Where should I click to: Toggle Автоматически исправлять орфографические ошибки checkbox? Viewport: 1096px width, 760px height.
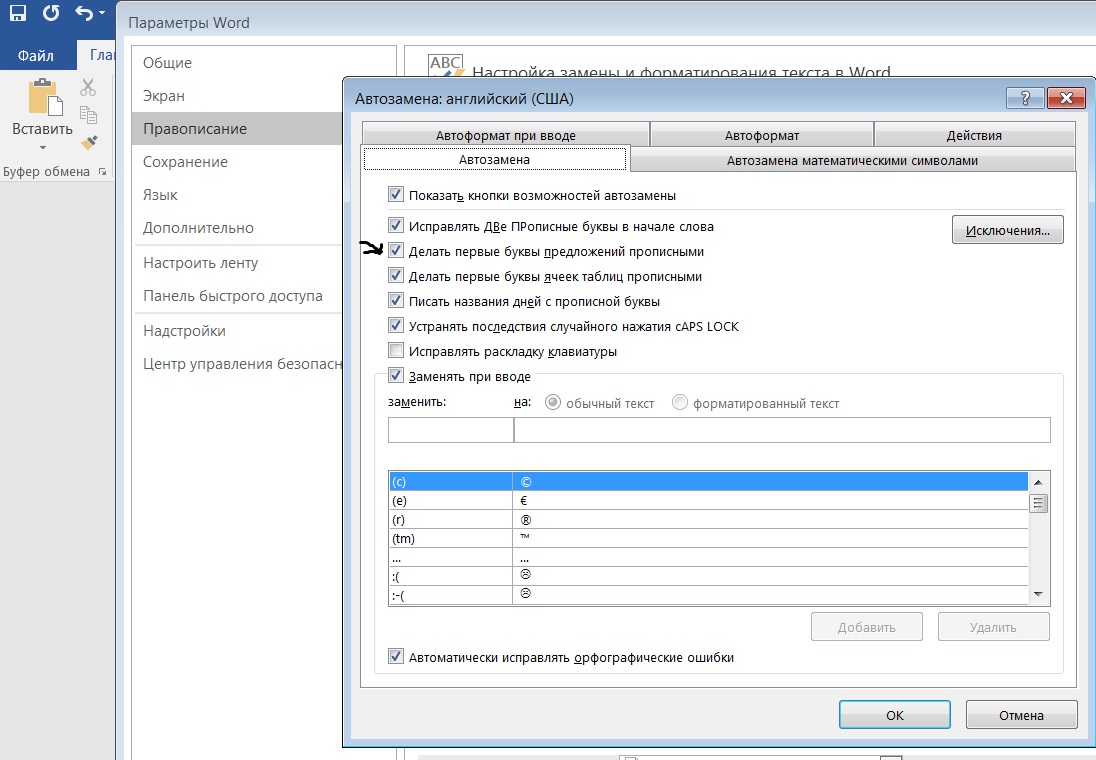396,657
